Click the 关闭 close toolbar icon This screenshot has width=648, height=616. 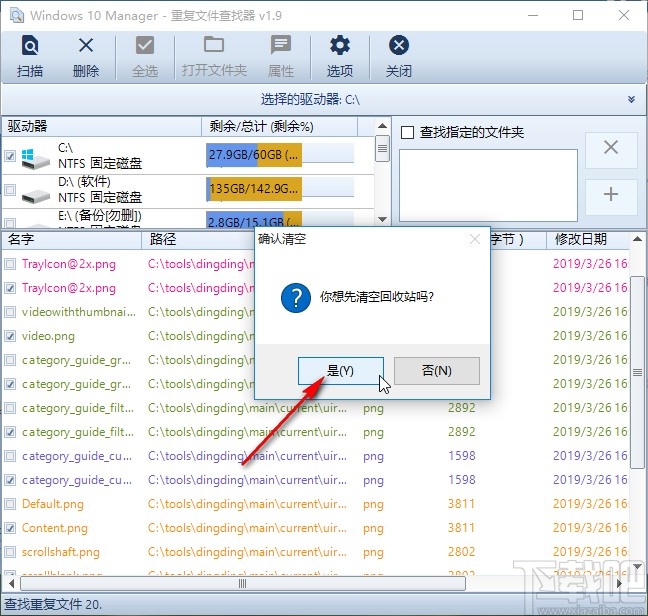[x=399, y=45]
